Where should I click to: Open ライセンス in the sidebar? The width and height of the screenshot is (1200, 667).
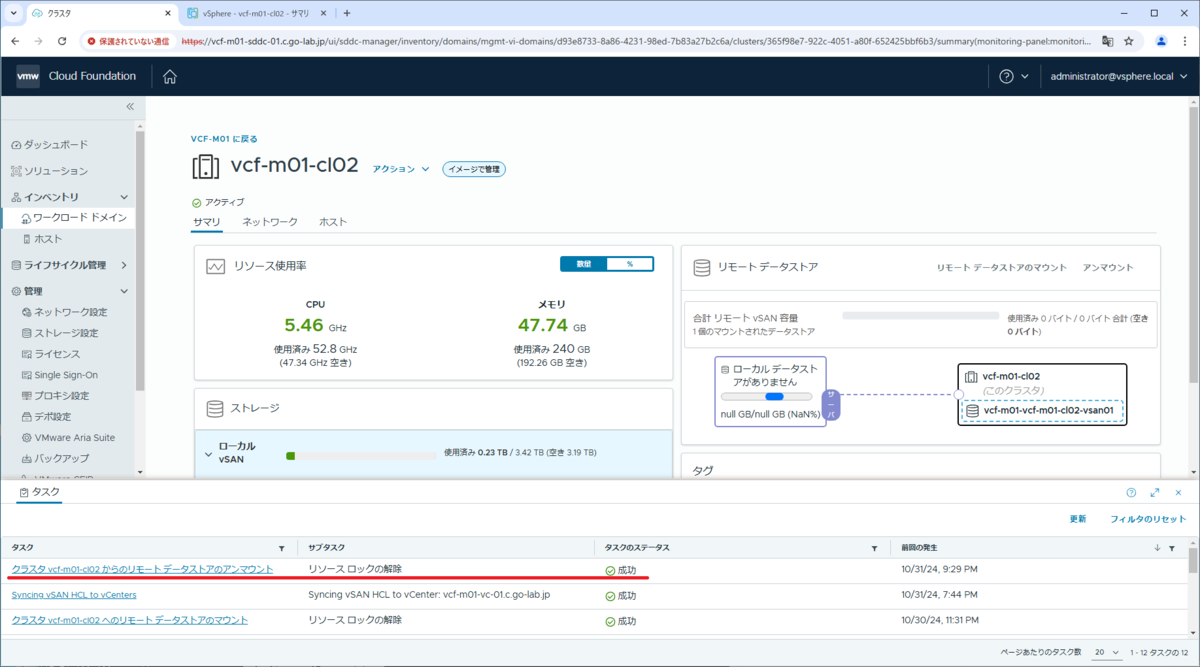[56, 354]
